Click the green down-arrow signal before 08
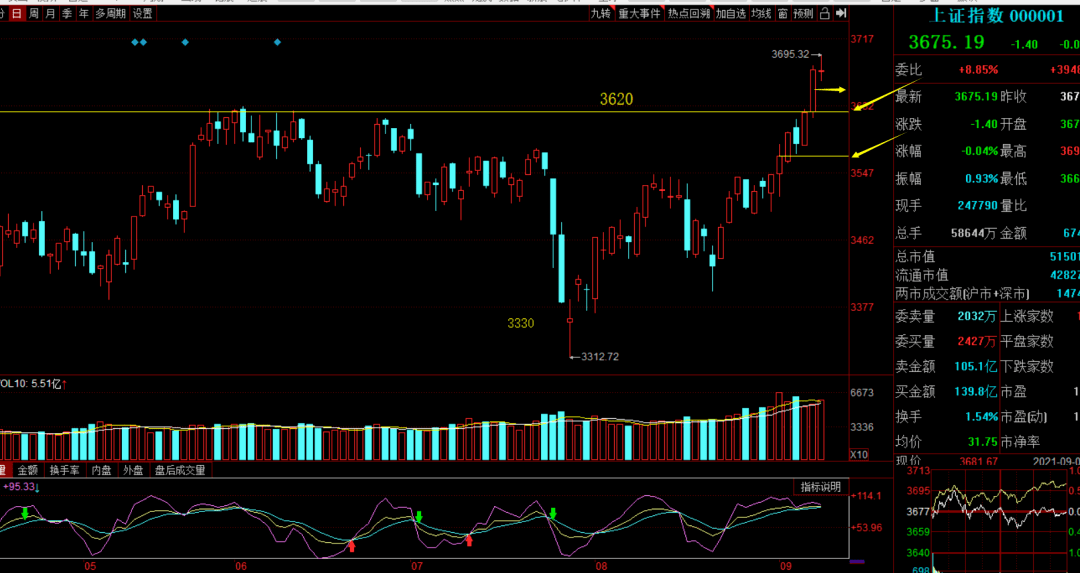This screenshot has height=573, width=1080. (552, 513)
